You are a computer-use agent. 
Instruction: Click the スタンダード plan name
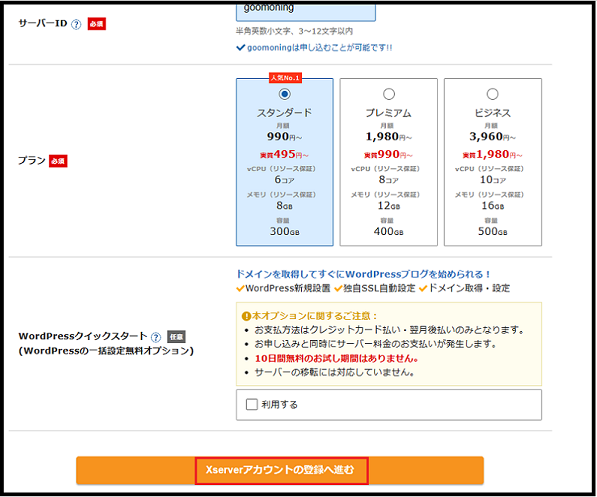(x=284, y=113)
